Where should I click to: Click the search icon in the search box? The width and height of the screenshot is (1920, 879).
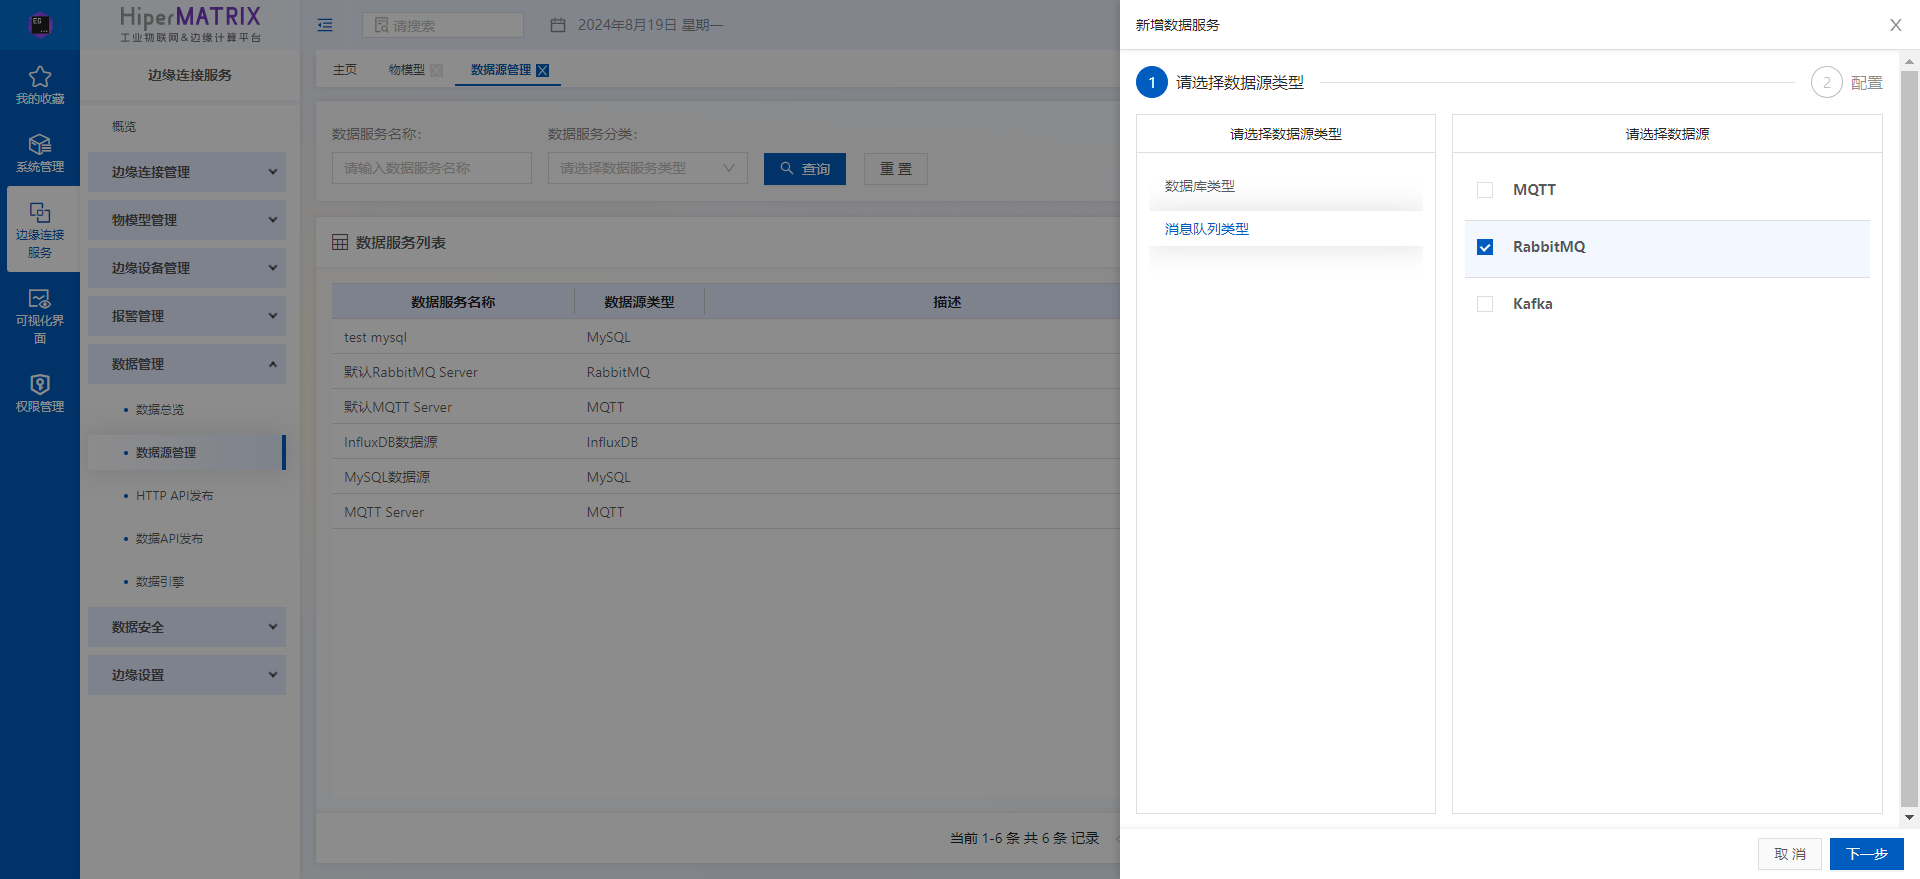click(381, 25)
